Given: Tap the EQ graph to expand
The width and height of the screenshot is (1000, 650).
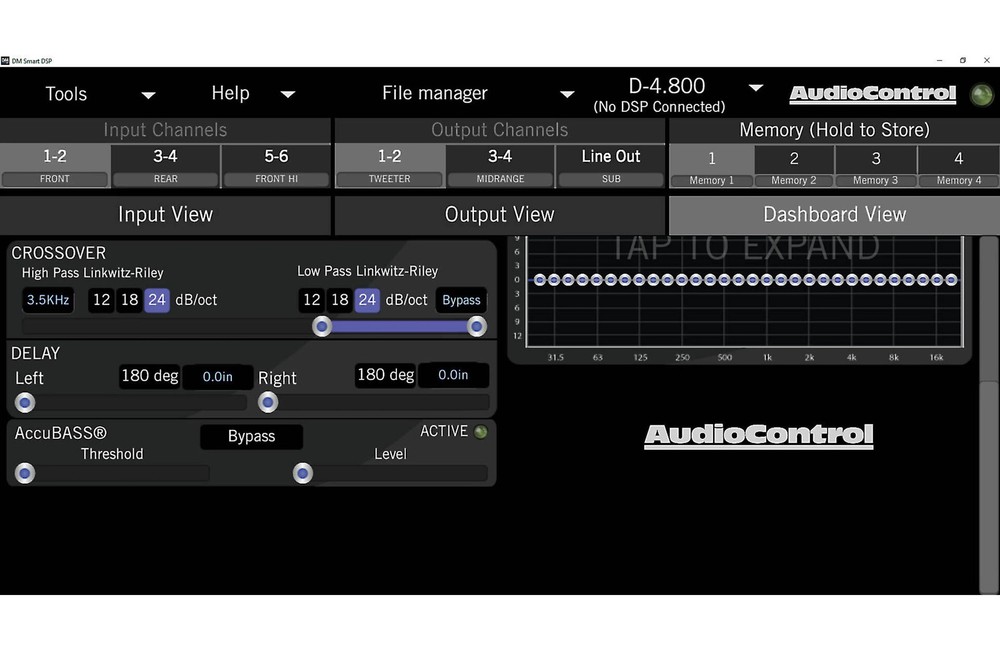Looking at the screenshot, I should [x=745, y=292].
